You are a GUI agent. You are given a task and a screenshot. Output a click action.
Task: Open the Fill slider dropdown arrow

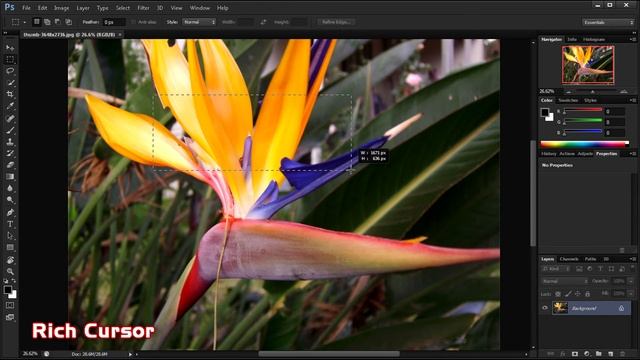click(x=631, y=293)
